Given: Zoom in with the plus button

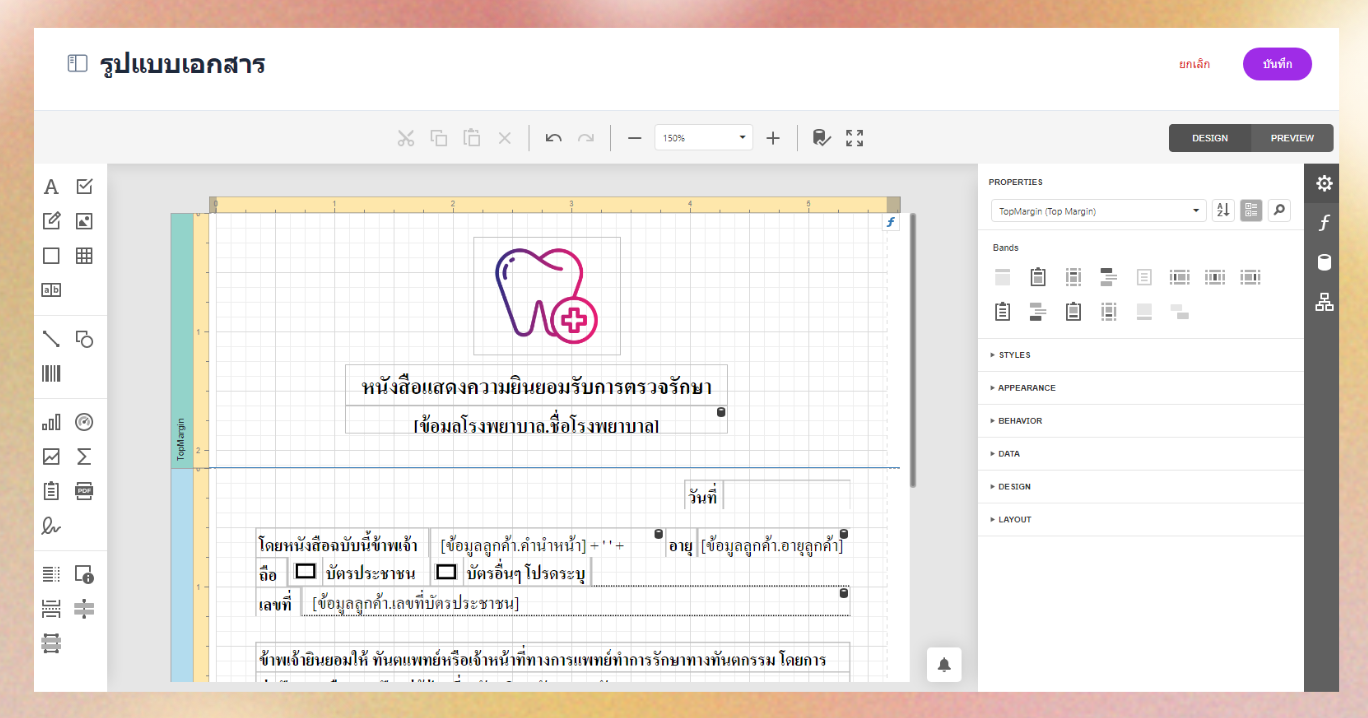Looking at the screenshot, I should 773,138.
